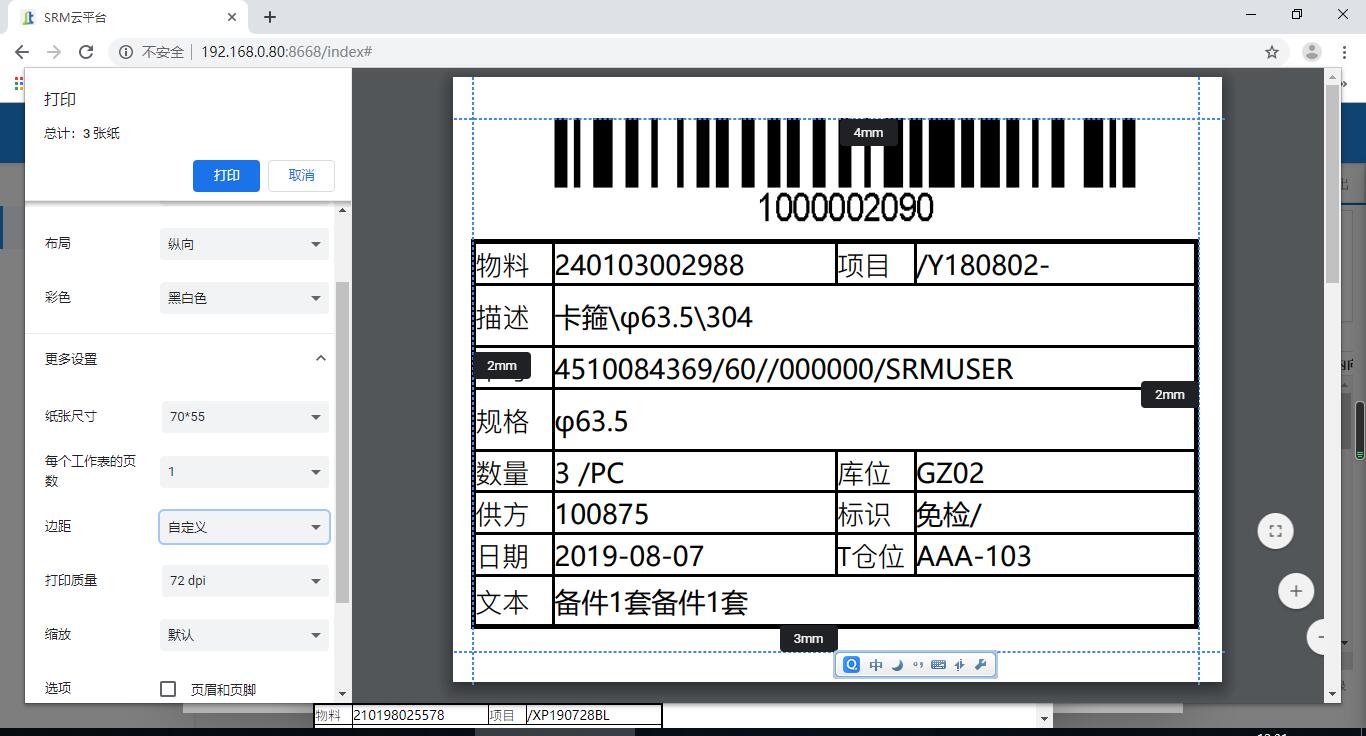Collapse the 更多设置 section
The height and width of the screenshot is (736, 1366).
click(320, 359)
